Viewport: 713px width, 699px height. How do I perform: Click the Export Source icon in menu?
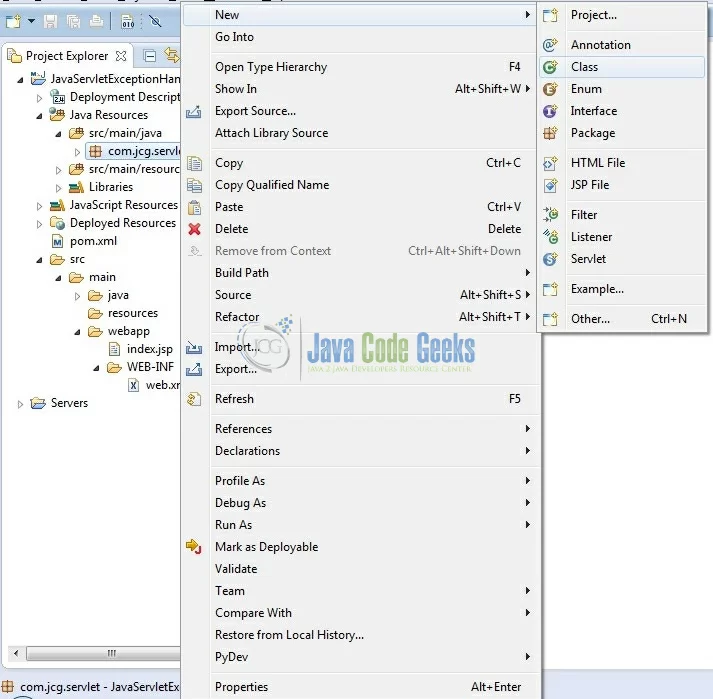point(194,111)
